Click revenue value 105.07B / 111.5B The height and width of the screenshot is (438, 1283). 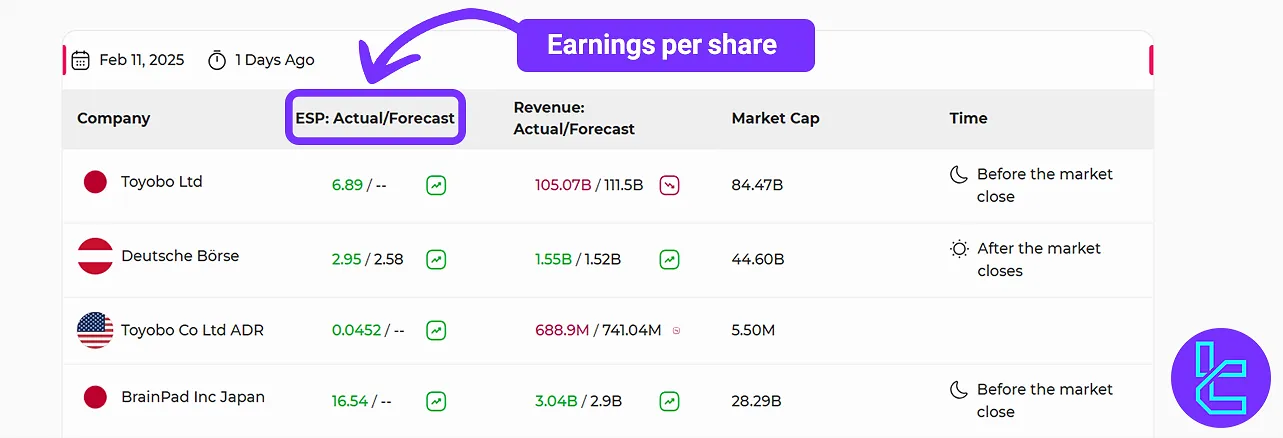[589, 185]
